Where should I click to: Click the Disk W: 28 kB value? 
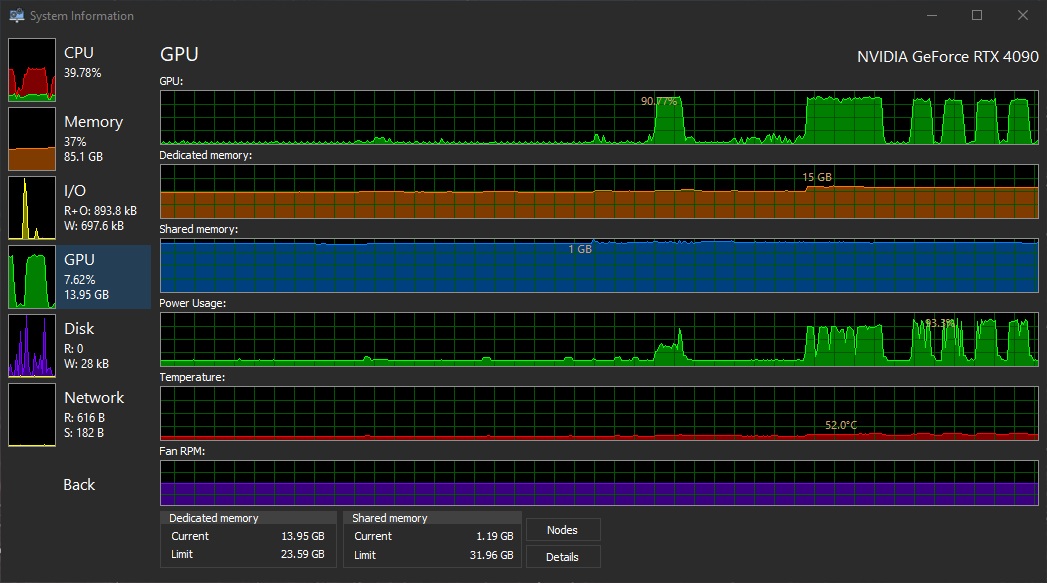coord(86,364)
